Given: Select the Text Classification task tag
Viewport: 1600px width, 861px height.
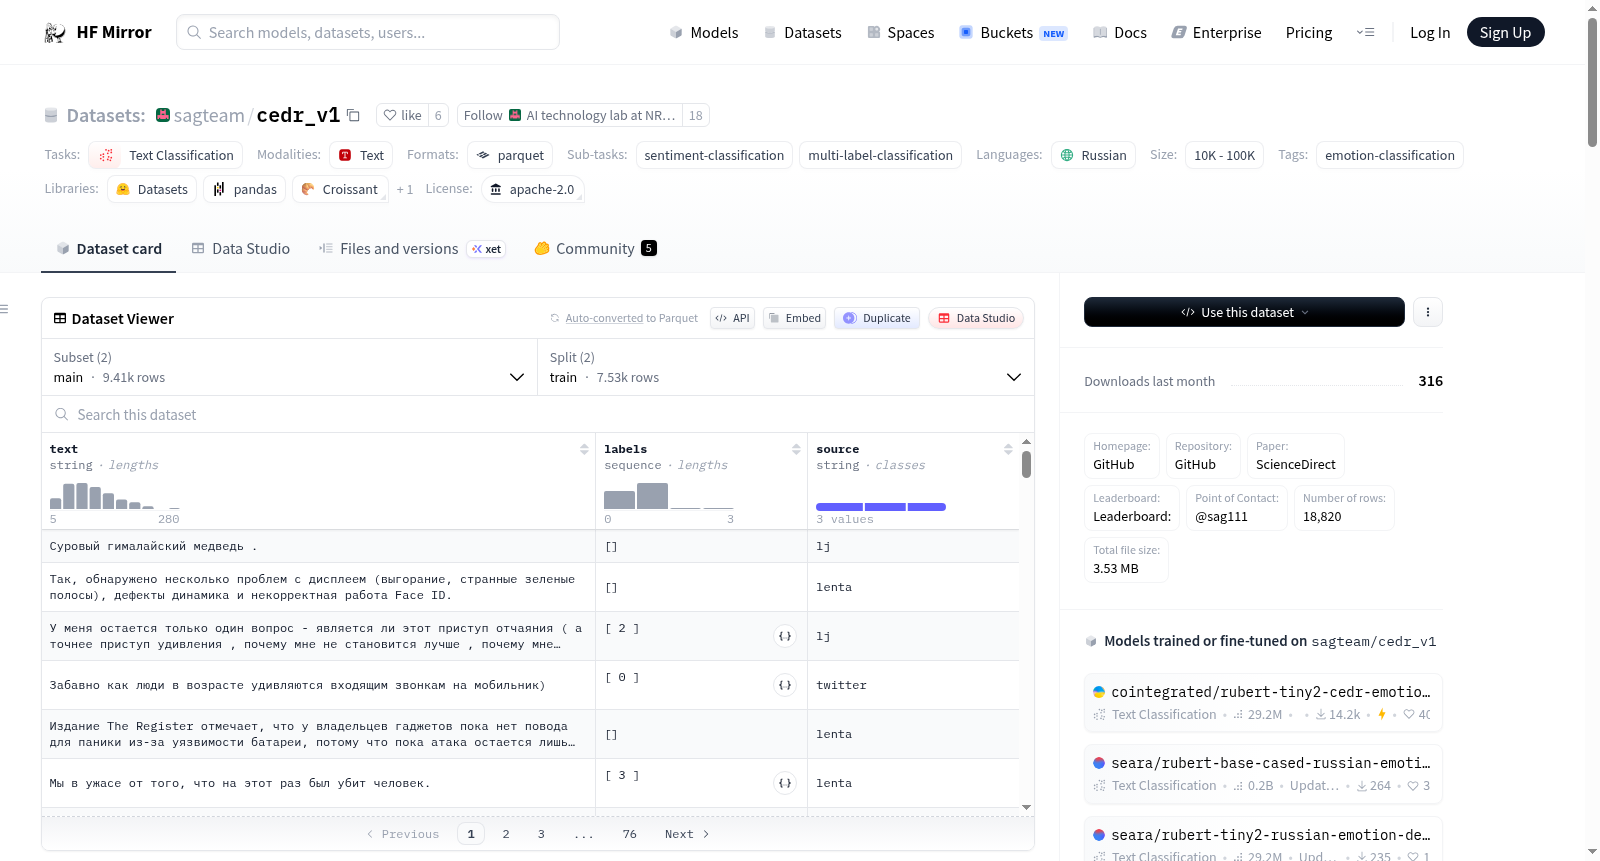Looking at the screenshot, I should point(166,155).
